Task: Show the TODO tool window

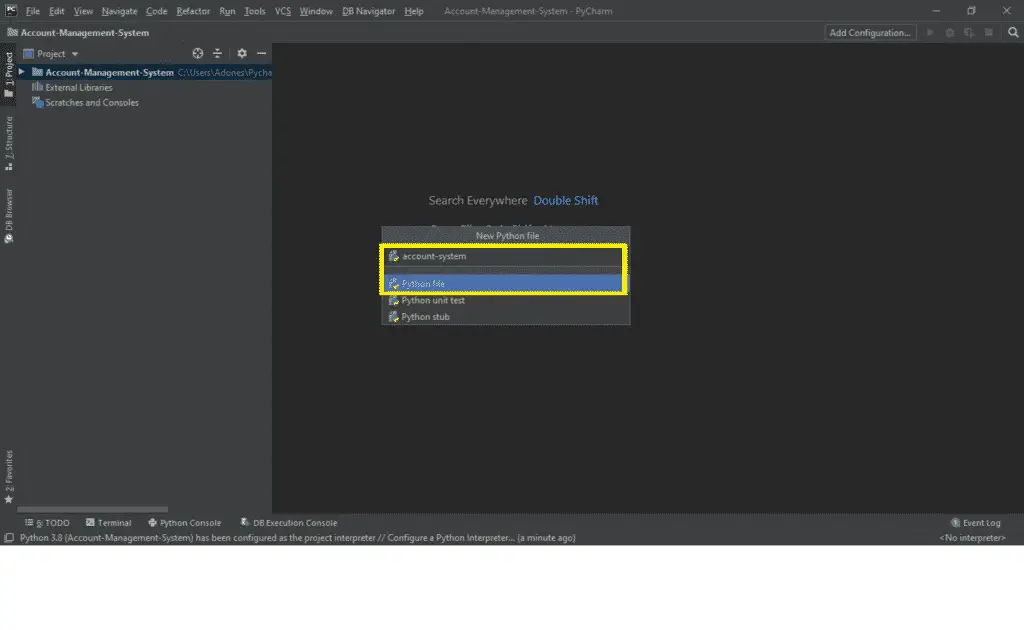Action: tap(47, 522)
